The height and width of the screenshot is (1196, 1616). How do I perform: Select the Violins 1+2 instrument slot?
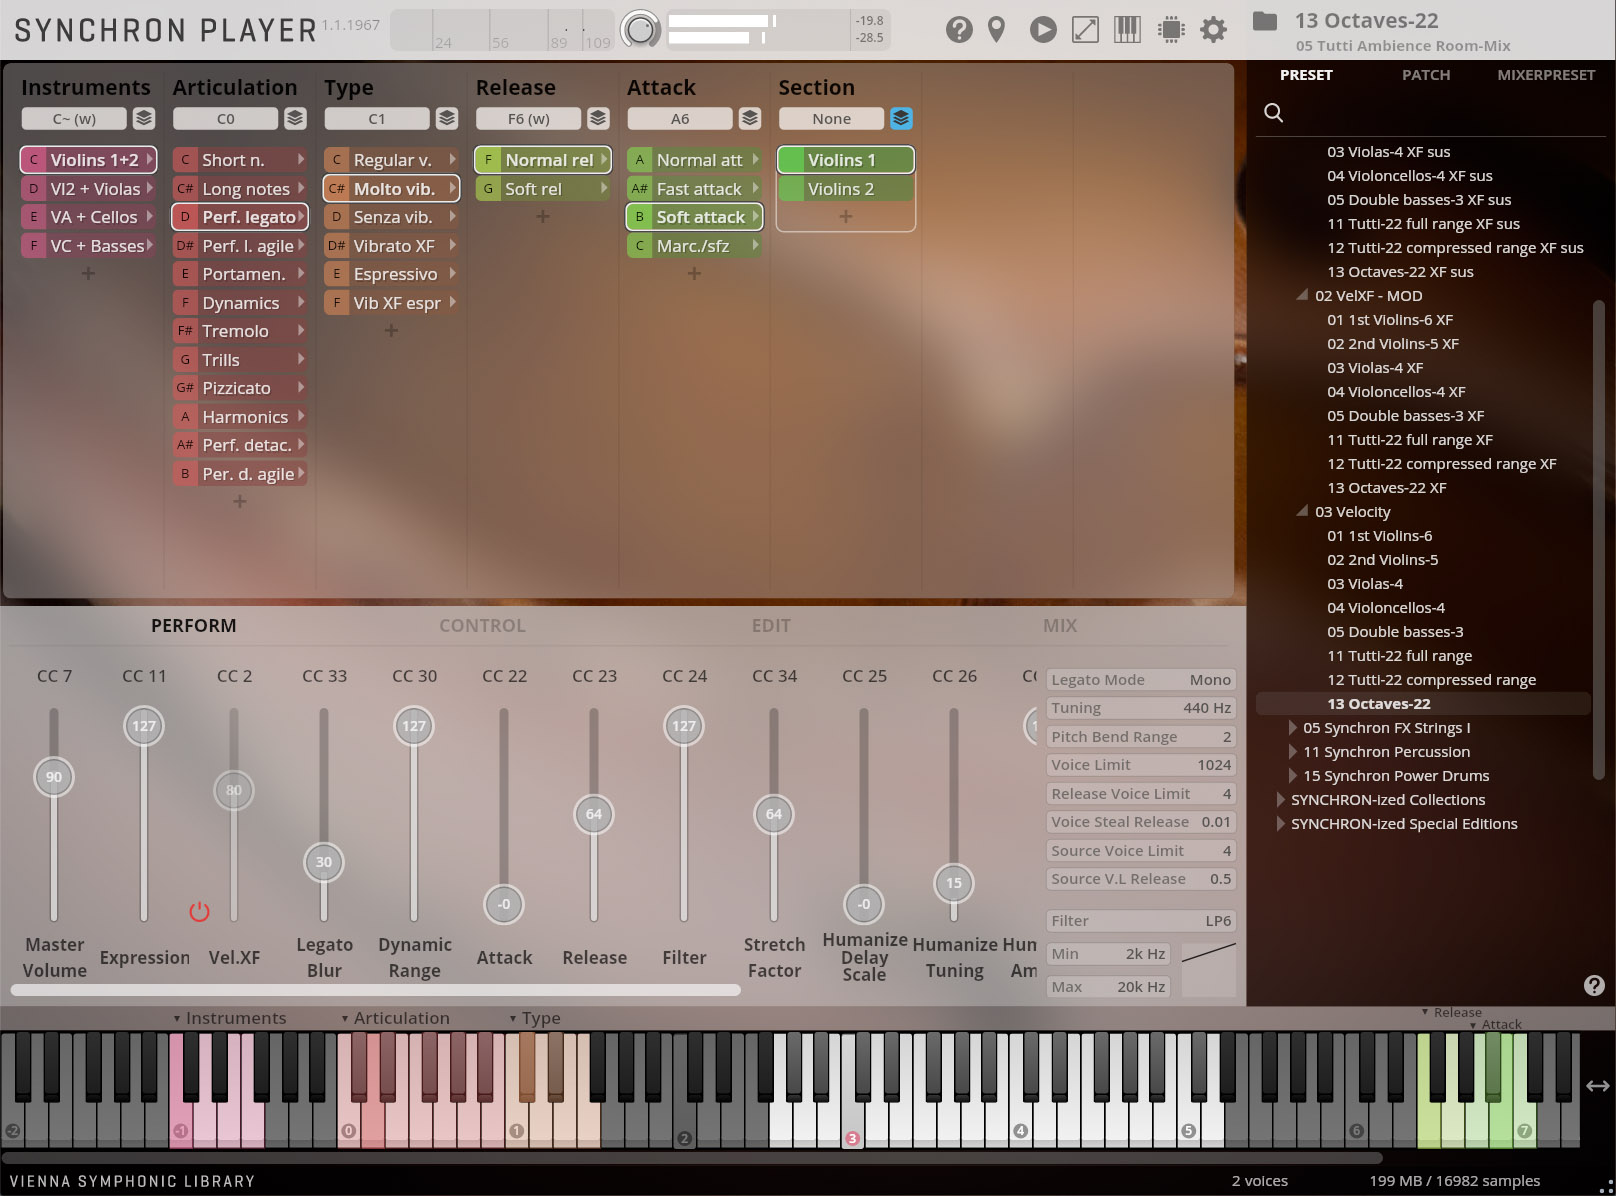coord(88,160)
